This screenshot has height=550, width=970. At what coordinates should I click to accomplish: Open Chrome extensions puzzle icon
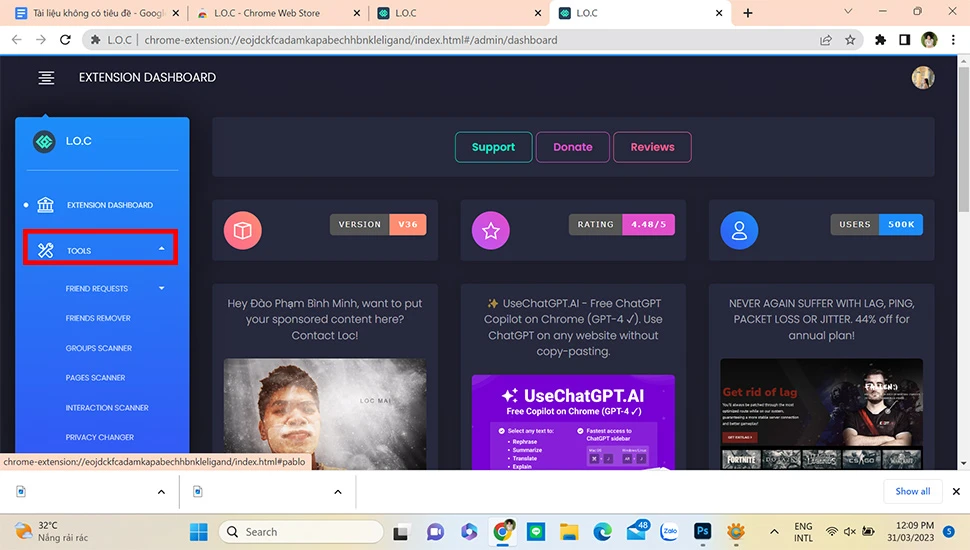tap(880, 40)
